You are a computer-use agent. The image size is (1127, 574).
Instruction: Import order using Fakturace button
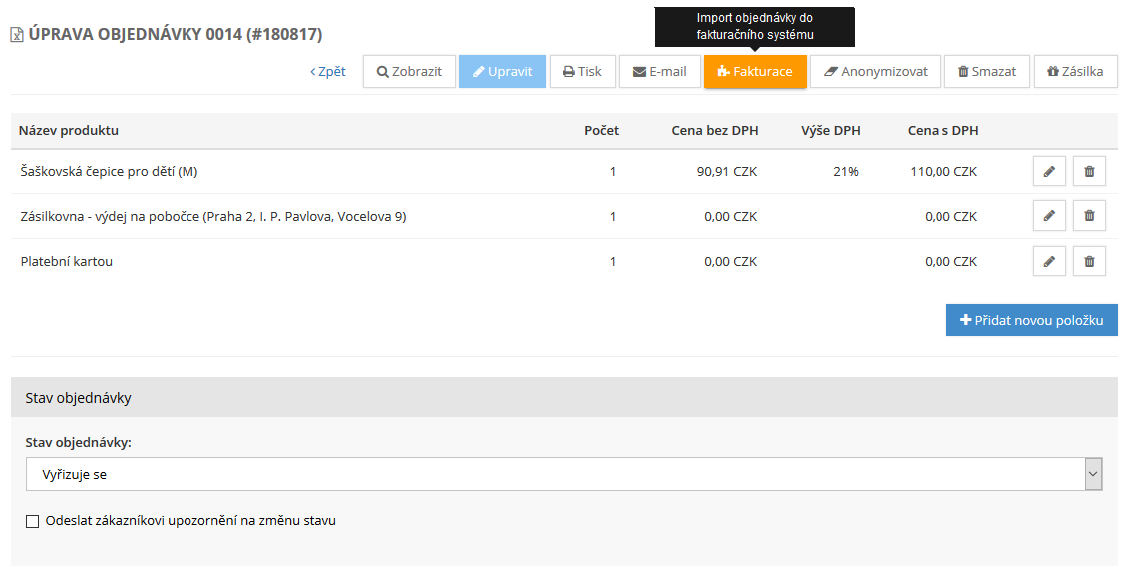point(755,72)
